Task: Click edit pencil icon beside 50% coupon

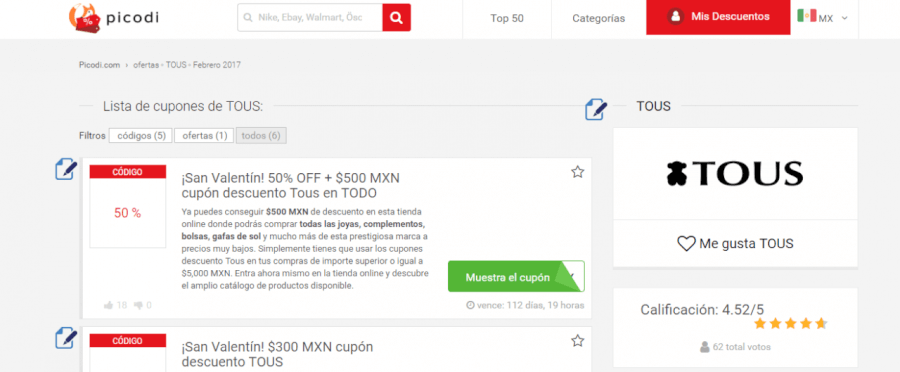Action: [66, 169]
